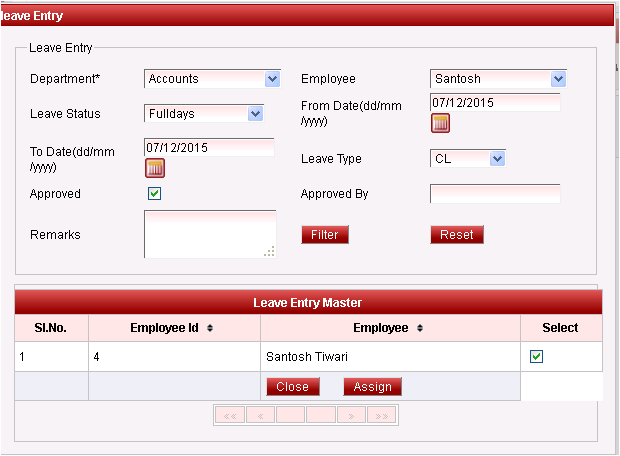Click into the Approved By text field
The height and width of the screenshot is (456, 620).
495,194
